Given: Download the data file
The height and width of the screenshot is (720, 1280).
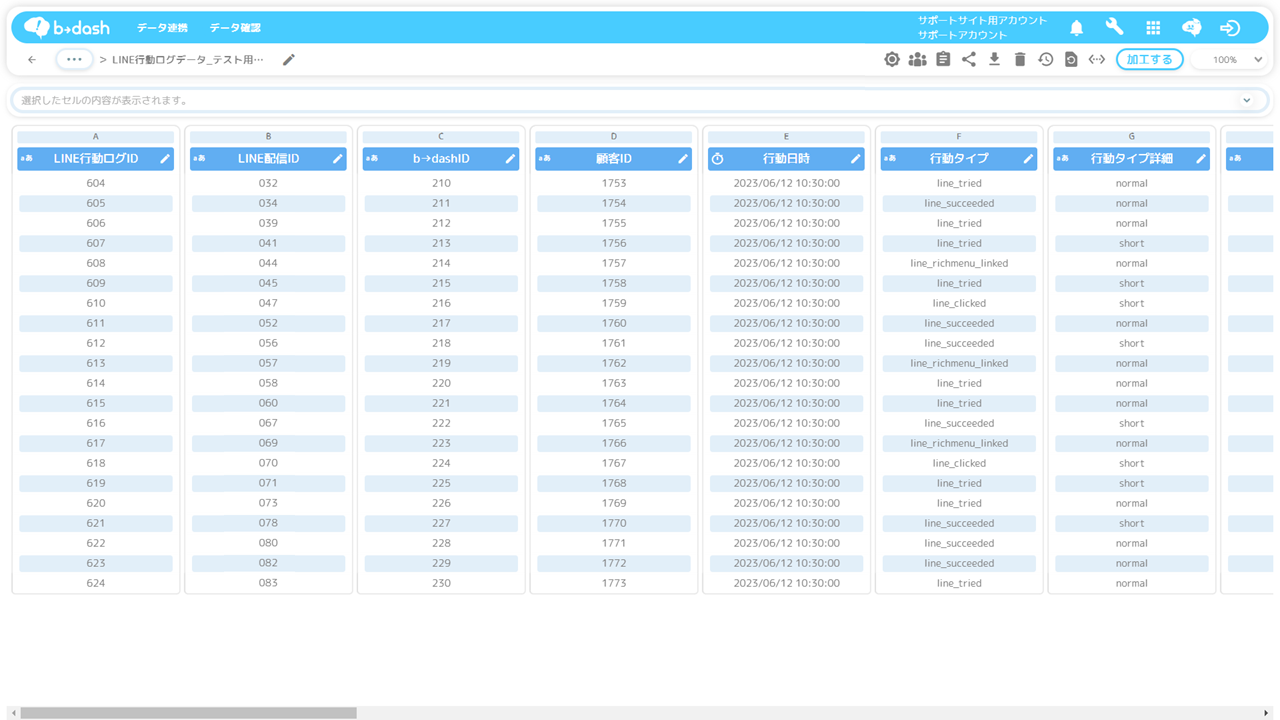Looking at the screenshot, I should (x=994, y=60).
